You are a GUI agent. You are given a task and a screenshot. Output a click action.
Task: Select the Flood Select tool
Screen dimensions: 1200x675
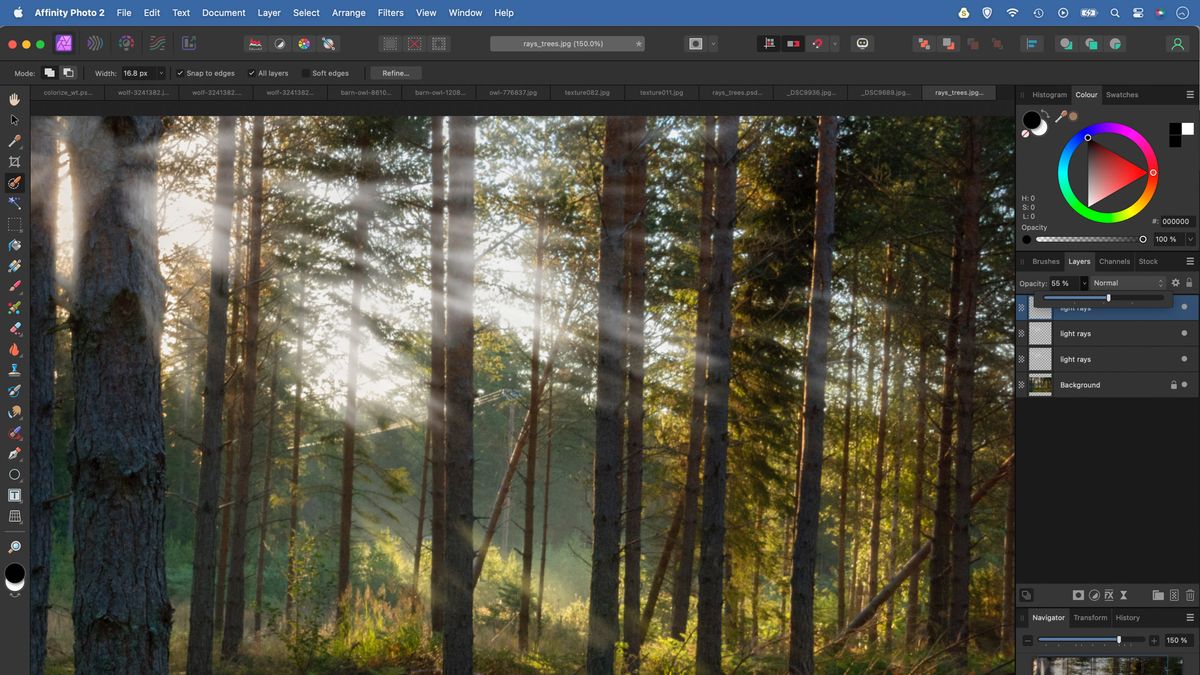click(x=14, y=203)
